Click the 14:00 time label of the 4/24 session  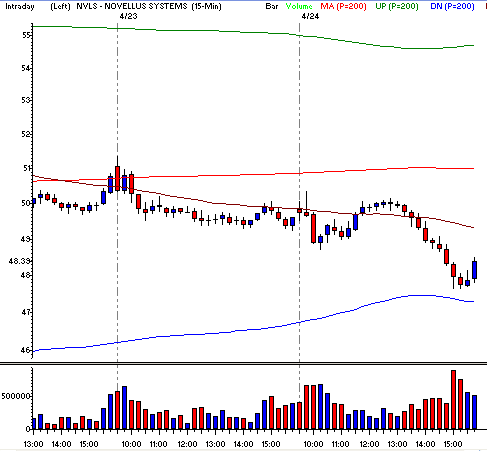click(x=425, y=444)
